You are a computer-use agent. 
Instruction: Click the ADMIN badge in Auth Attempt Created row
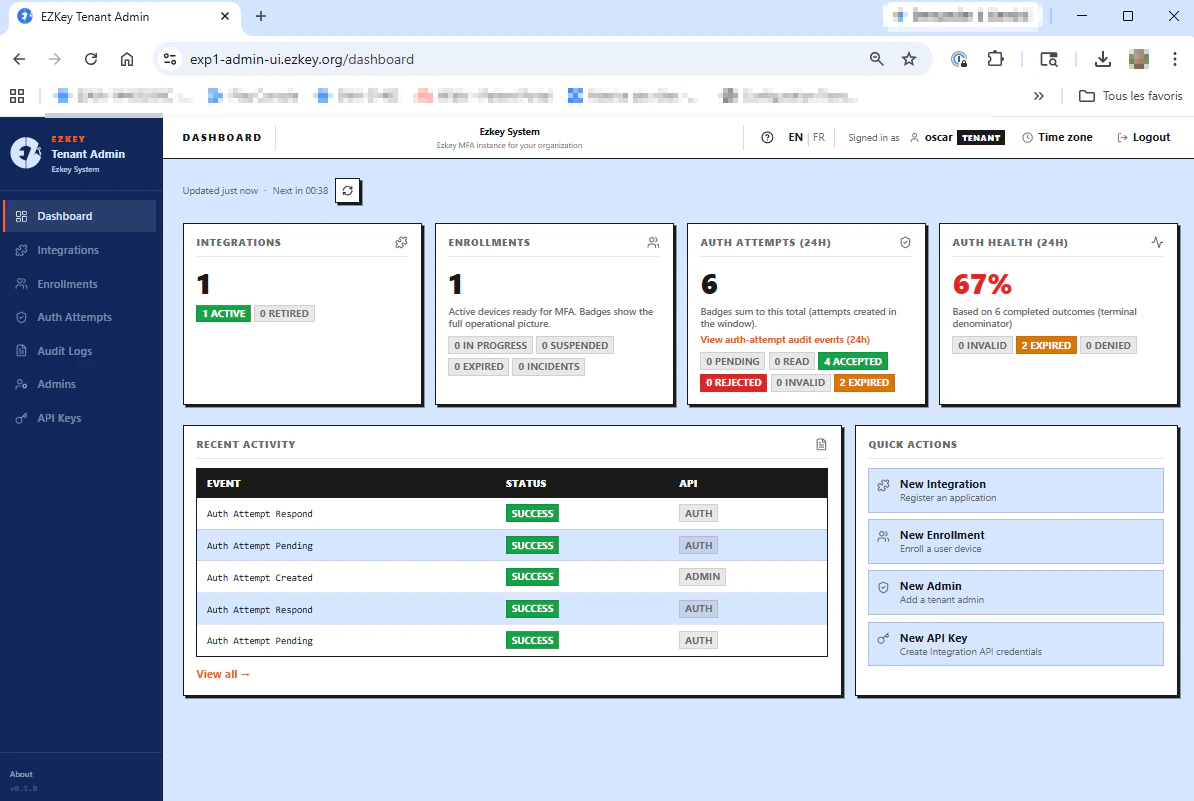[x=702, y=577]
